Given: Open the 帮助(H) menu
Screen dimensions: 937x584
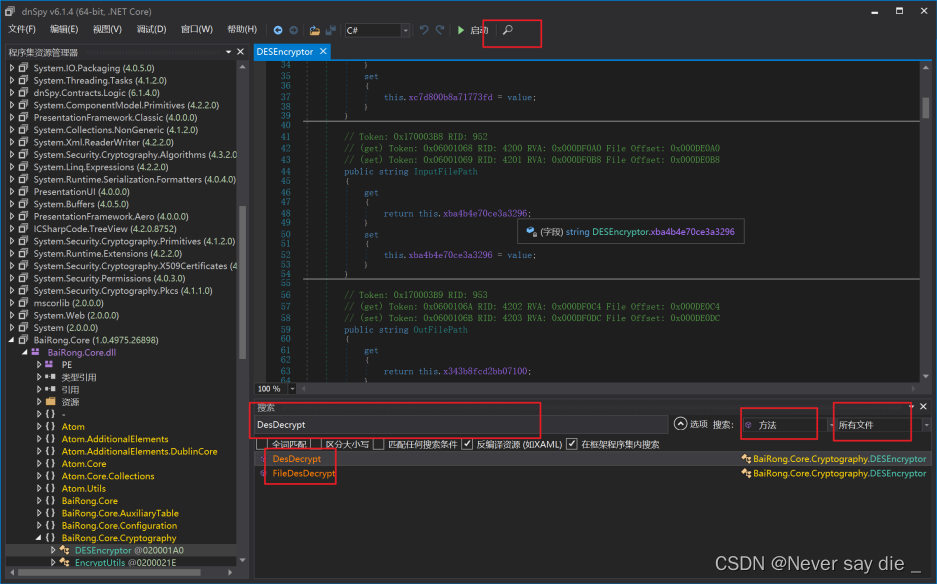Looking at the screenshot, I should (x=242, y=29).
